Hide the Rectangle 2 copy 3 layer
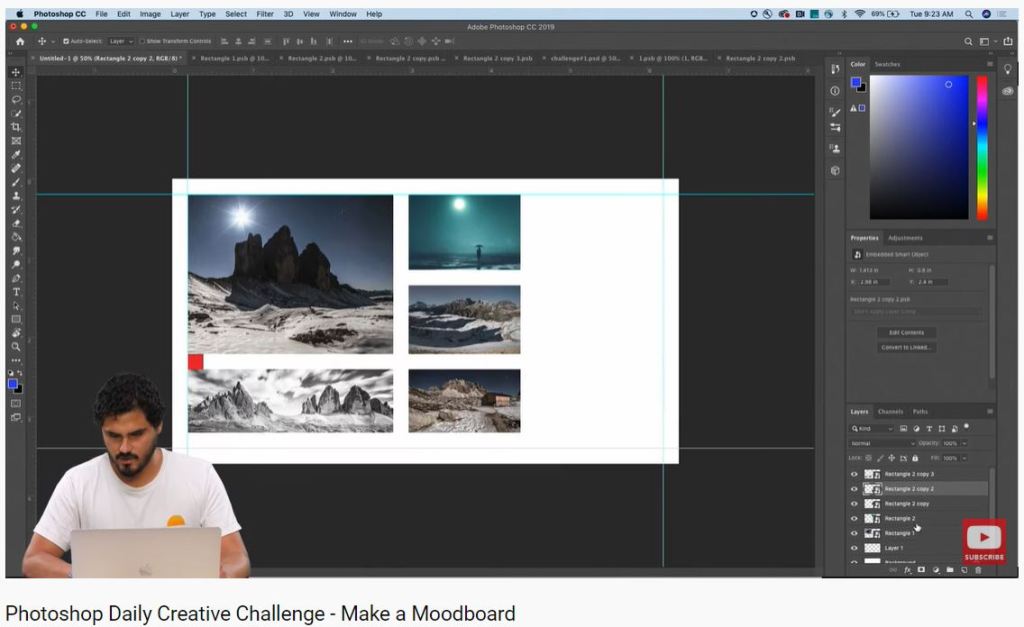The image size is (1024, 627). coord(854,474)
